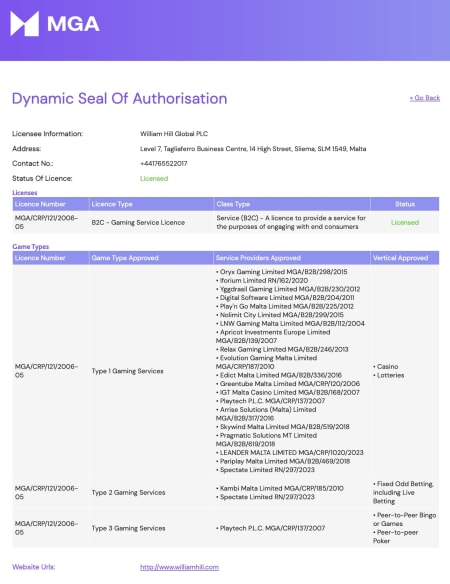The image size is (450, 584).
Task: Click the MGA logo in the header
Action: tap(55, 24)
